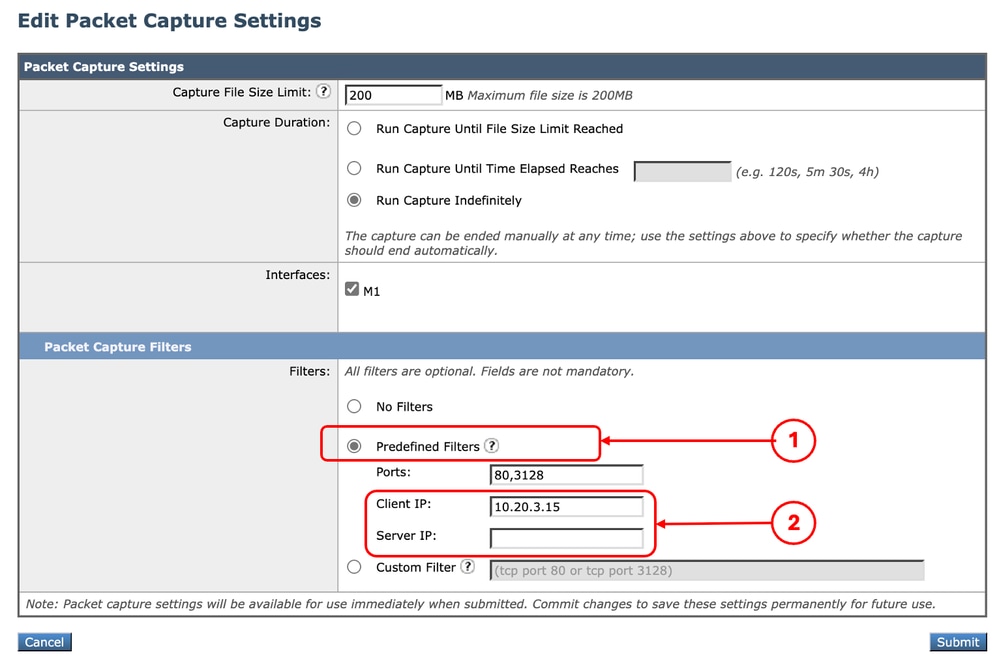Toggle the M1 interface checkbox
This screenshot has width=999, height=665.
pyautogui.click(x=352, y=289)
